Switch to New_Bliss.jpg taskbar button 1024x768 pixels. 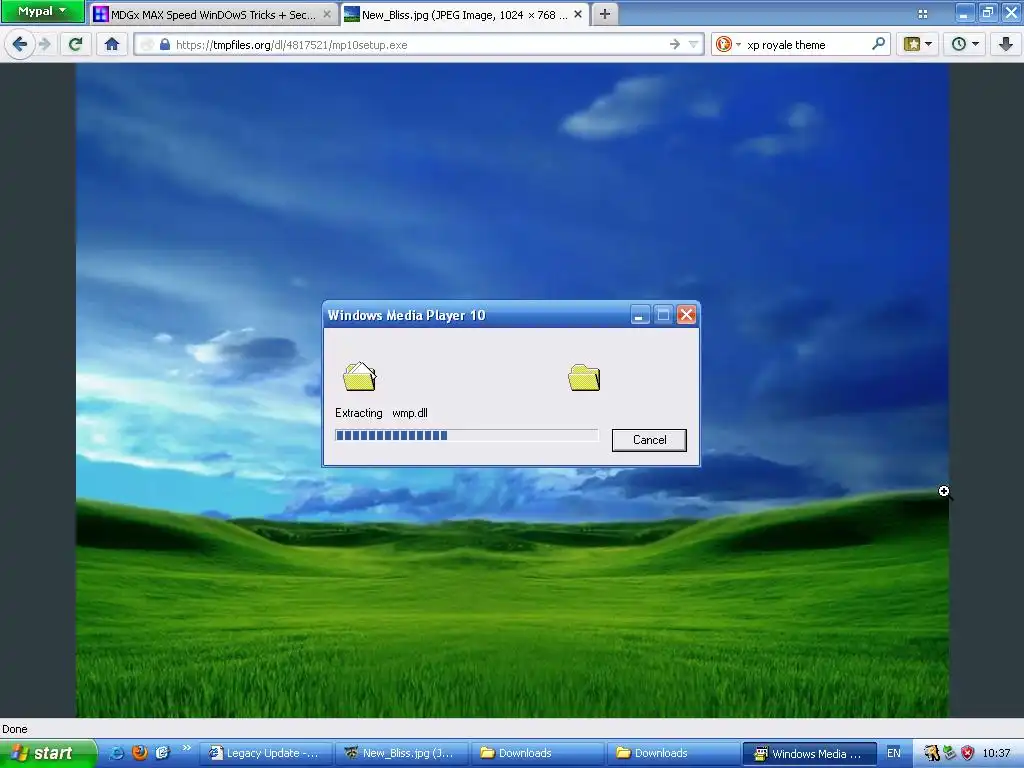402,753
